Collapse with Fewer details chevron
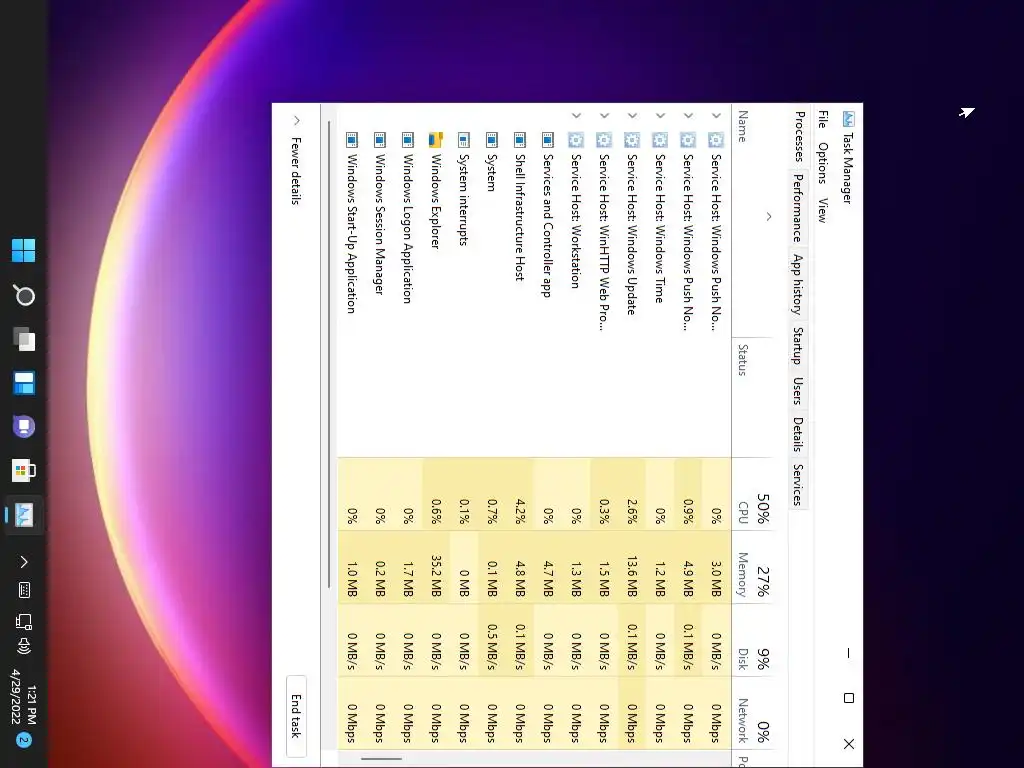Screen dimensions: 1024x768 click(x=296, y=120)
